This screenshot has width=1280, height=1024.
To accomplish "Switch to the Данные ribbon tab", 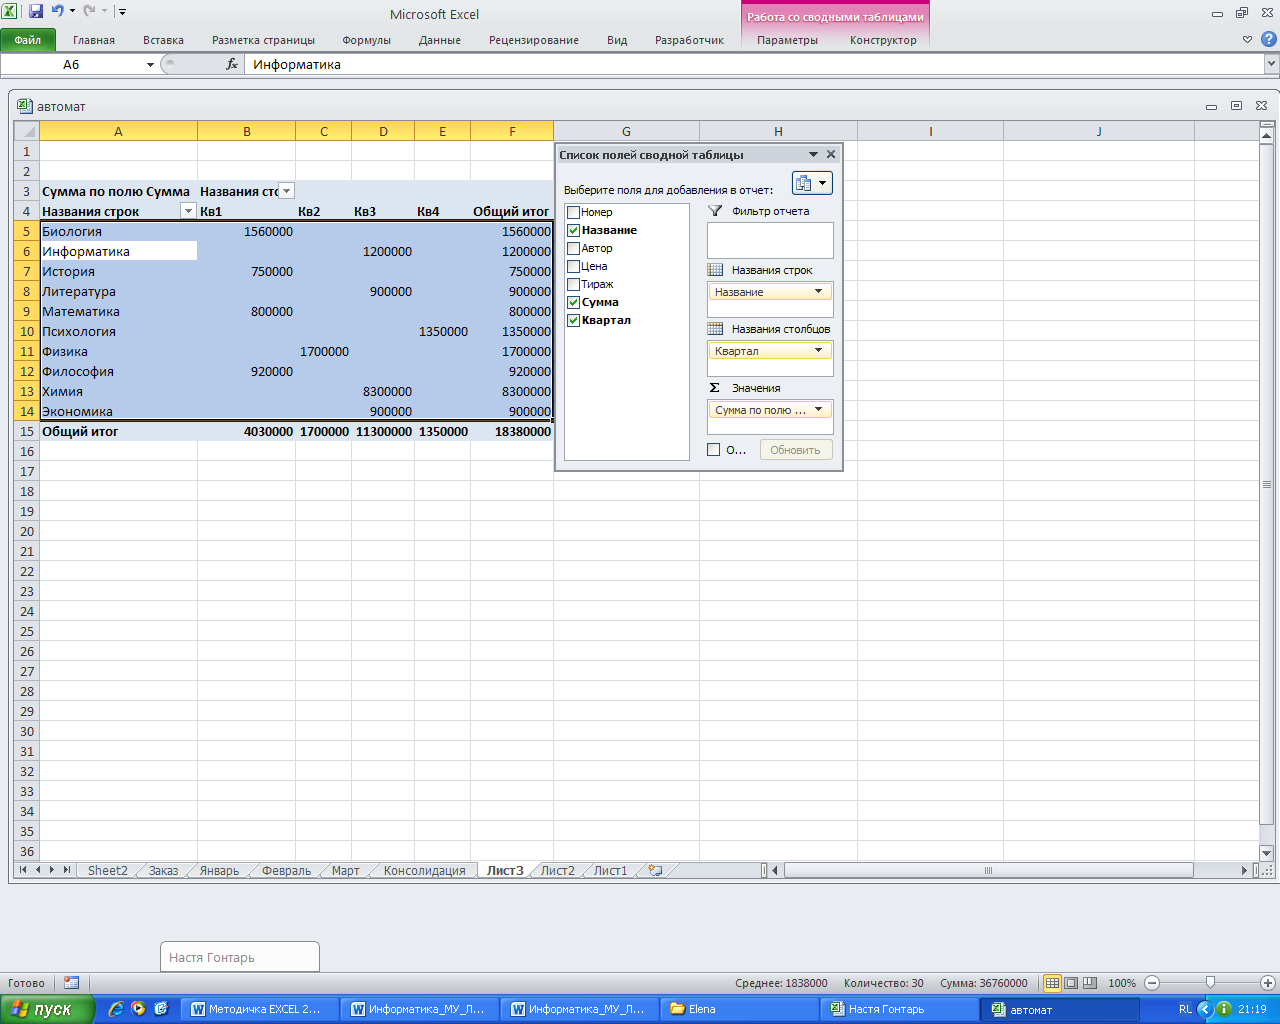I will (x=440, y=40).
